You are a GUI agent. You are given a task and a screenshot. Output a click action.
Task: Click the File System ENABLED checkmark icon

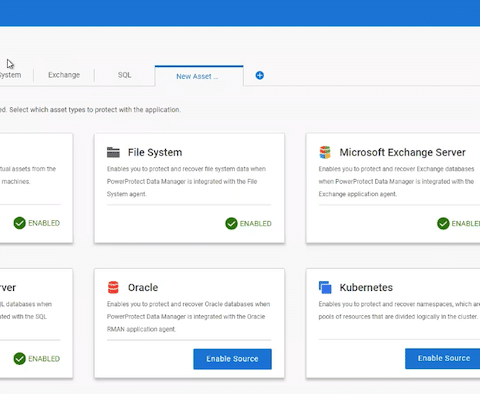[x=231, y=223]
